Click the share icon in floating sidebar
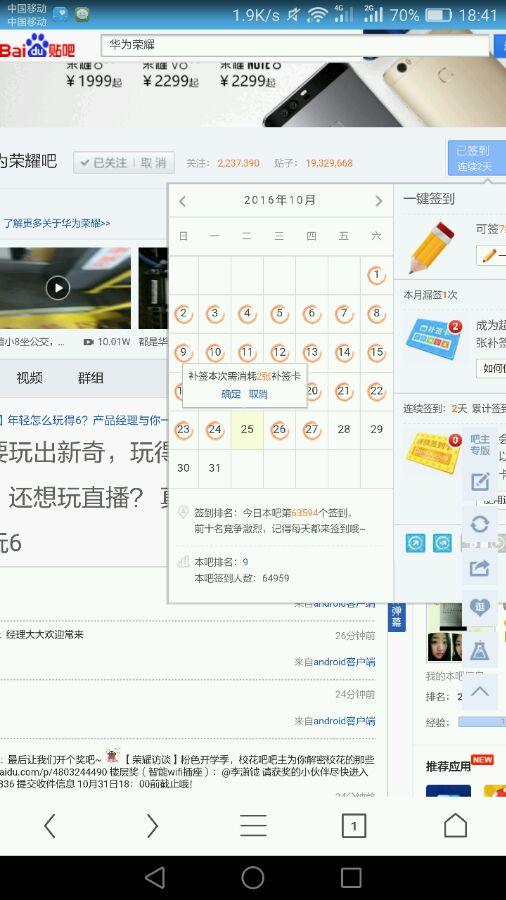 click(480, 567)
